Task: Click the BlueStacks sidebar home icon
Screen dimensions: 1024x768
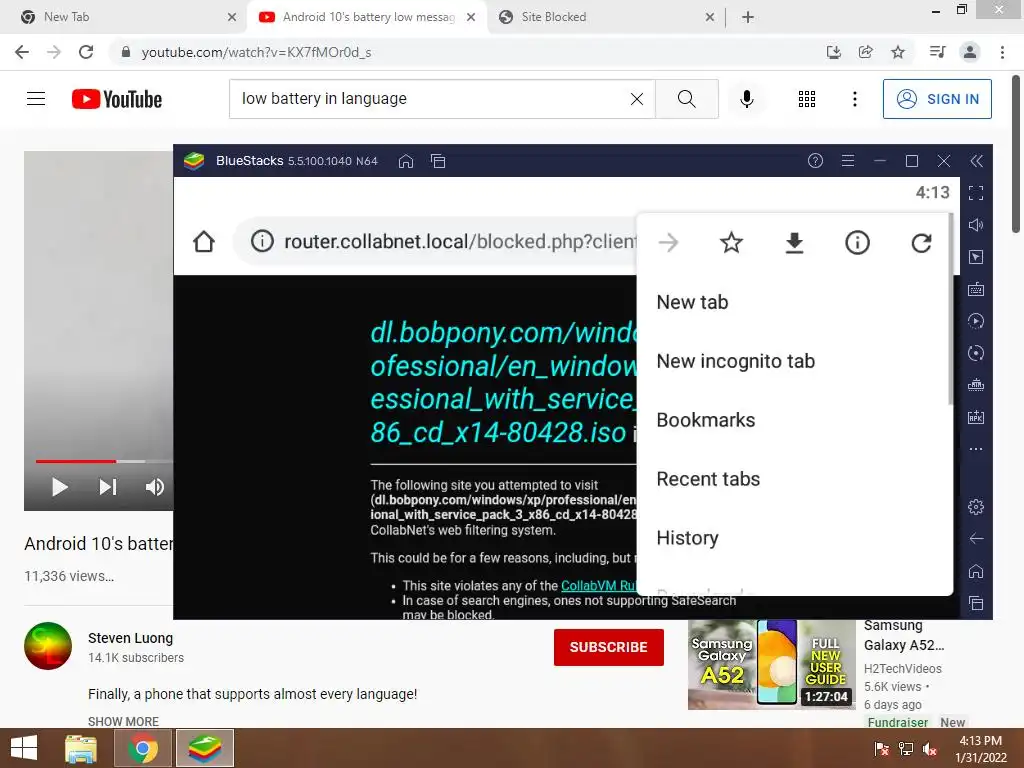Action: pos(976,571)
